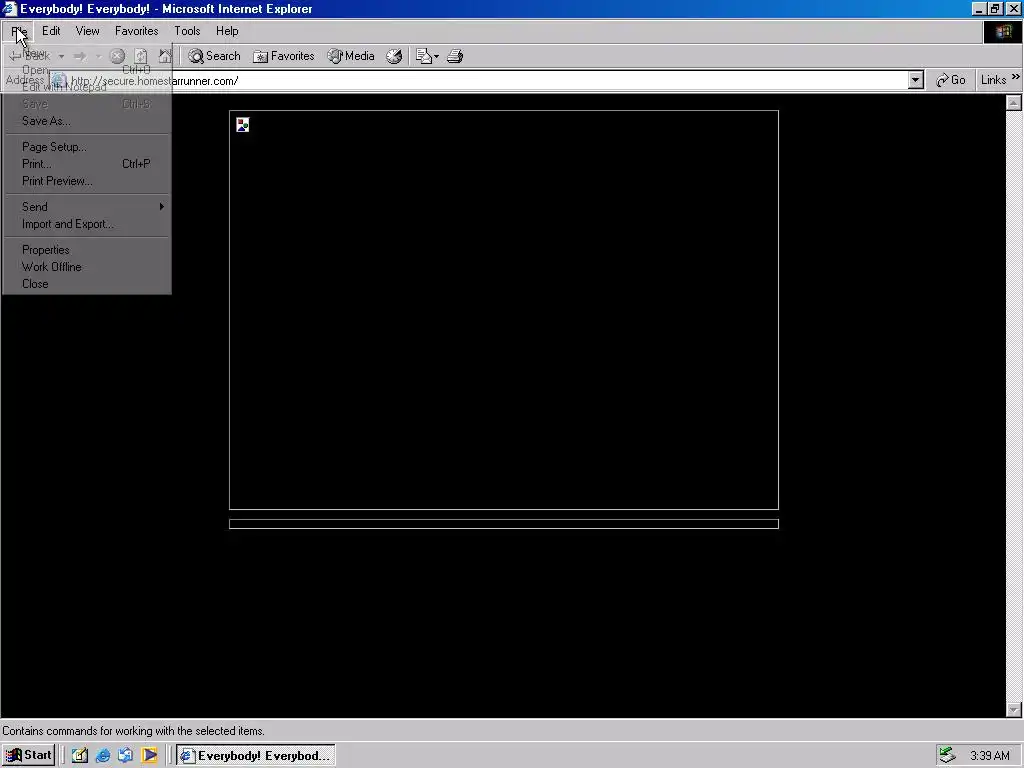Click the vertical scrollbar down arrow
1024x768 pixels.
(1014, 709)
